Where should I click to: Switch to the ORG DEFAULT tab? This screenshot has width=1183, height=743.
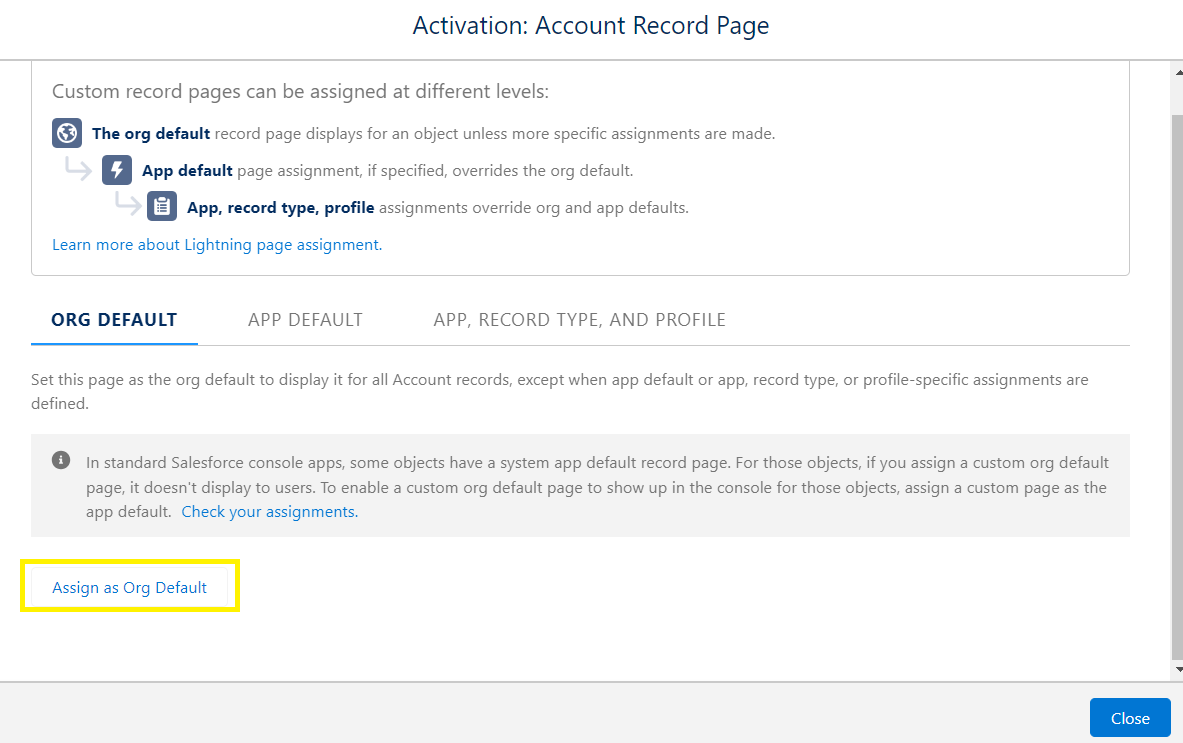[114, 320]
